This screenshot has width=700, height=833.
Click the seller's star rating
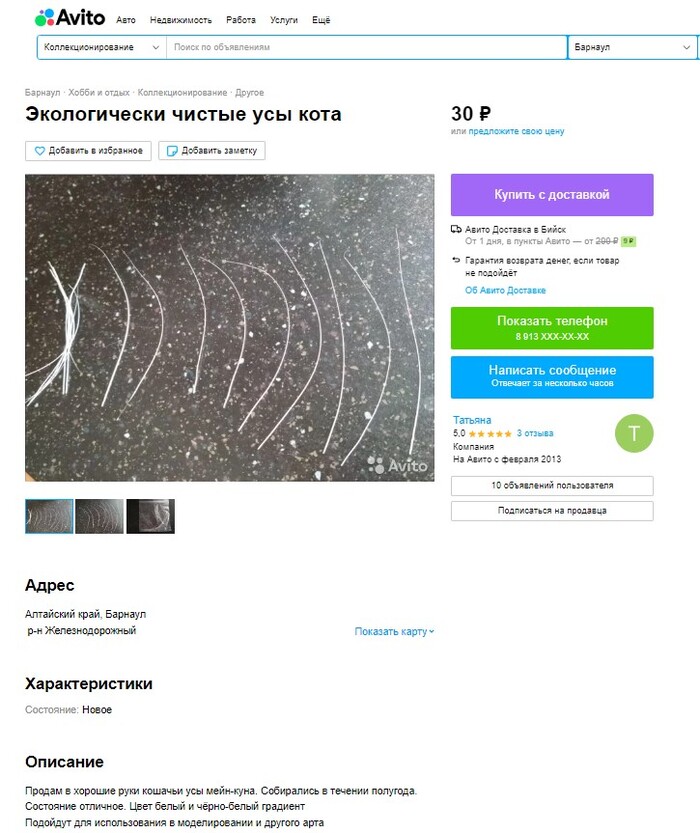pos(490,434)
